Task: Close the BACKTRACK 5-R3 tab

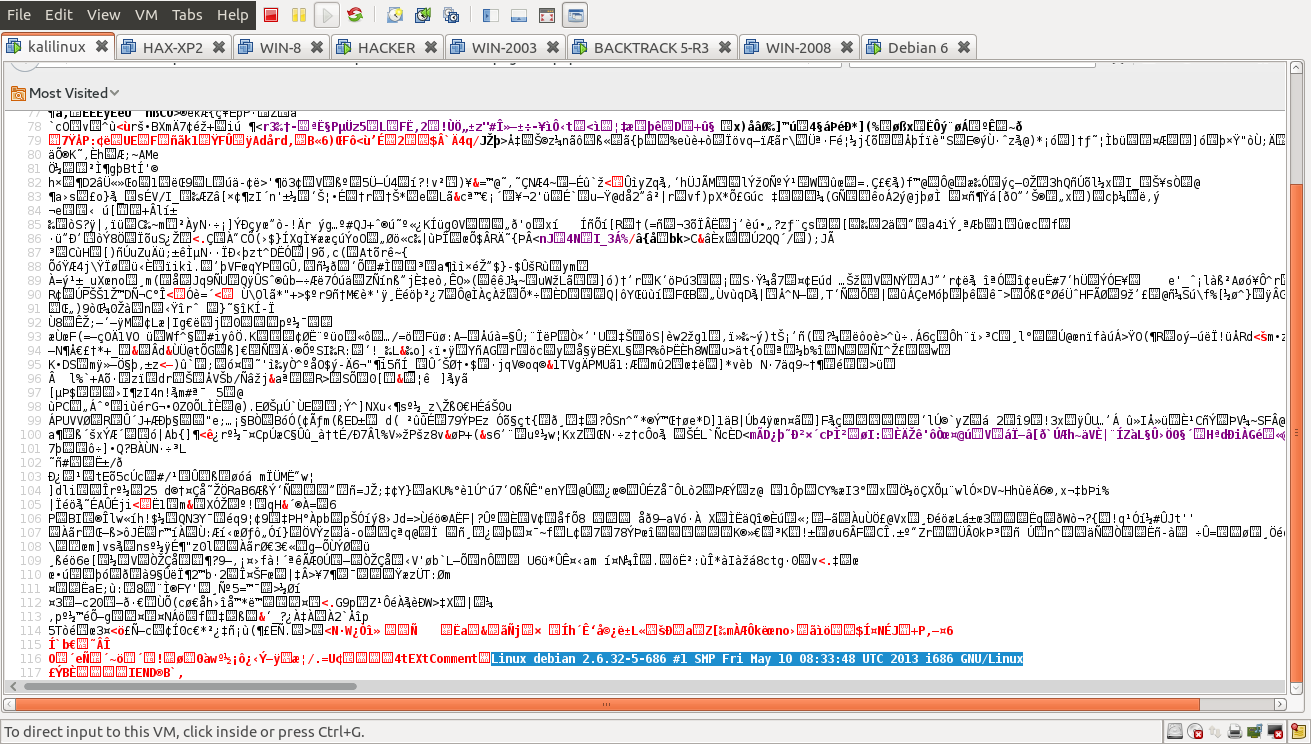Action: click(724, 47)
